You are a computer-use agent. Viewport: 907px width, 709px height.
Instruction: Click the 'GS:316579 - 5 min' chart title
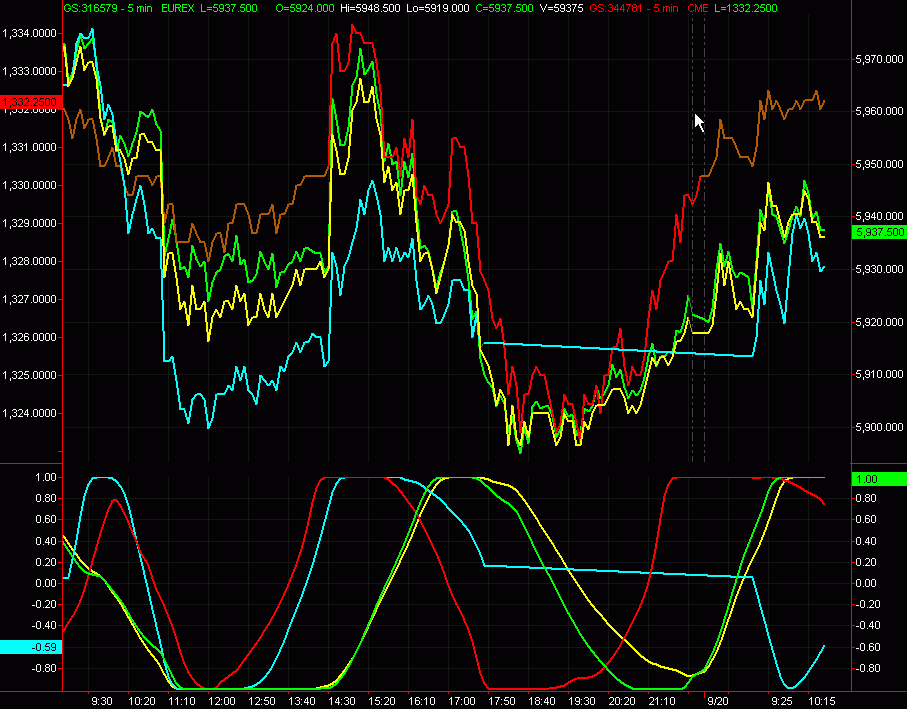pyautogui.click(x=108, y=8)
